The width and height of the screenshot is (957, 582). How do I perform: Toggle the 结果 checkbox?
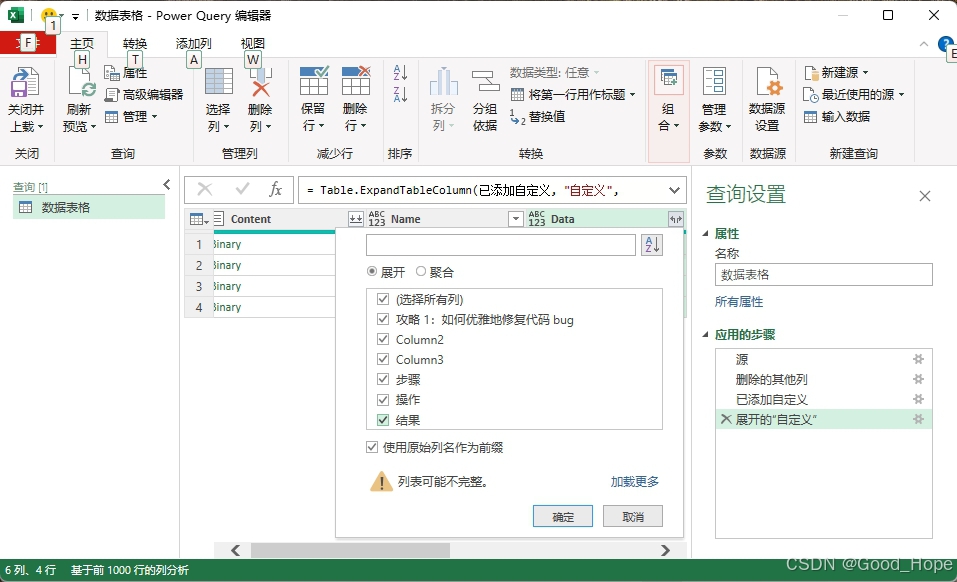click(x=383, y=420)
